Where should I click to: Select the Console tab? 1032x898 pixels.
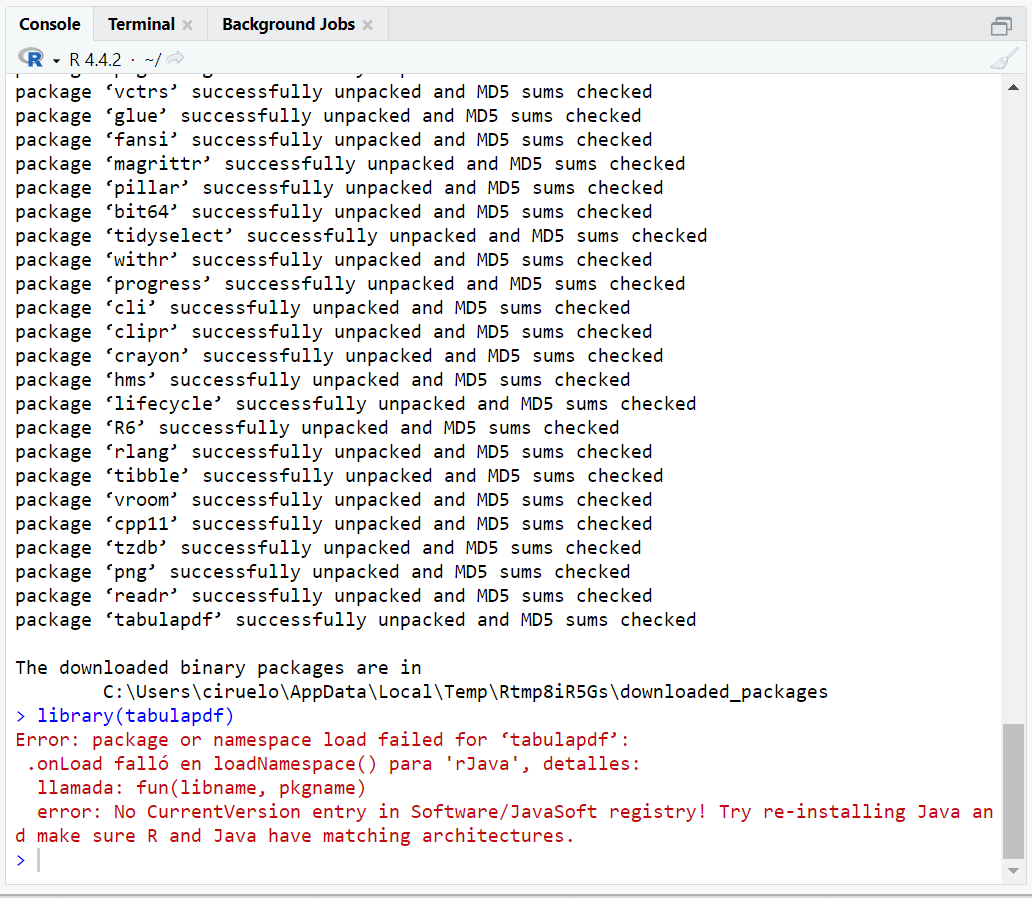[x=49, y=25]
